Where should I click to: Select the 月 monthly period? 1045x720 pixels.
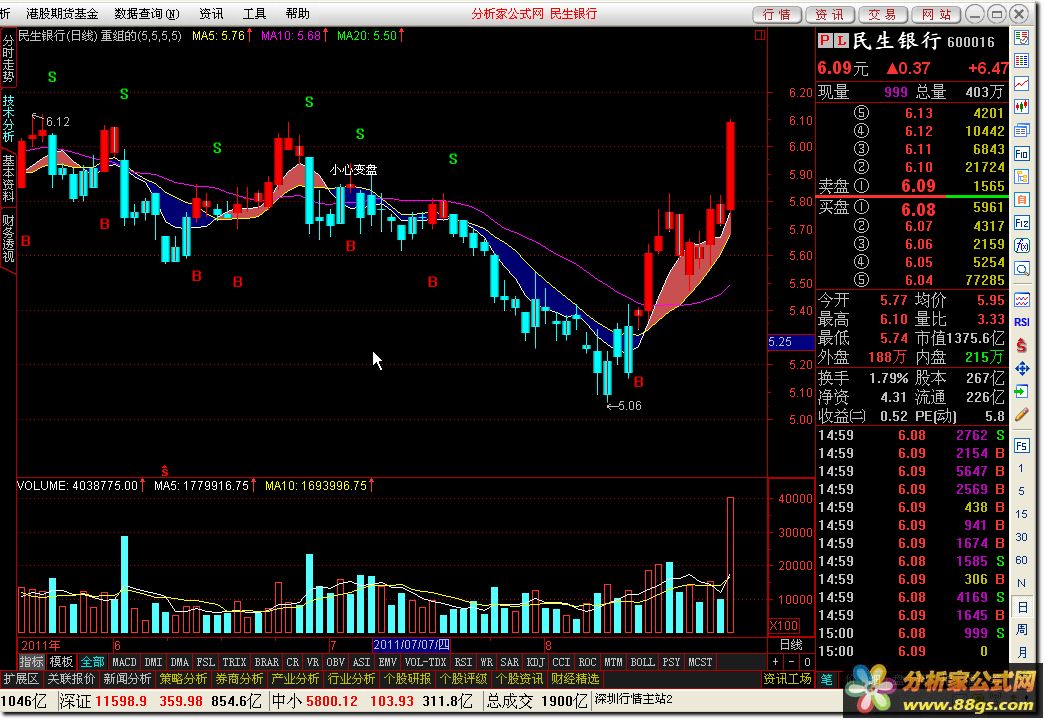click(x=1022, y=652)
